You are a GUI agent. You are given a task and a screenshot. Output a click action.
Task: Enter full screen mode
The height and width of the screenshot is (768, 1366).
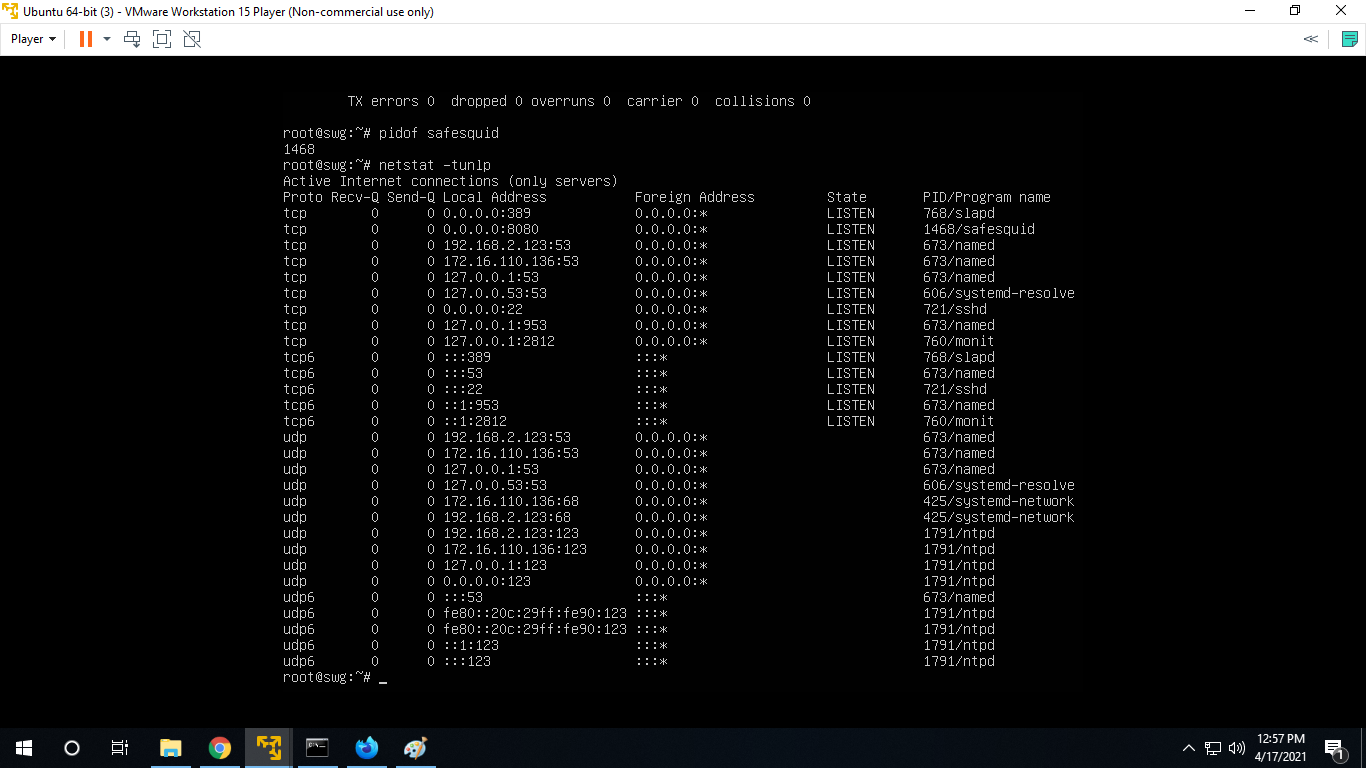tap(162, 39)
